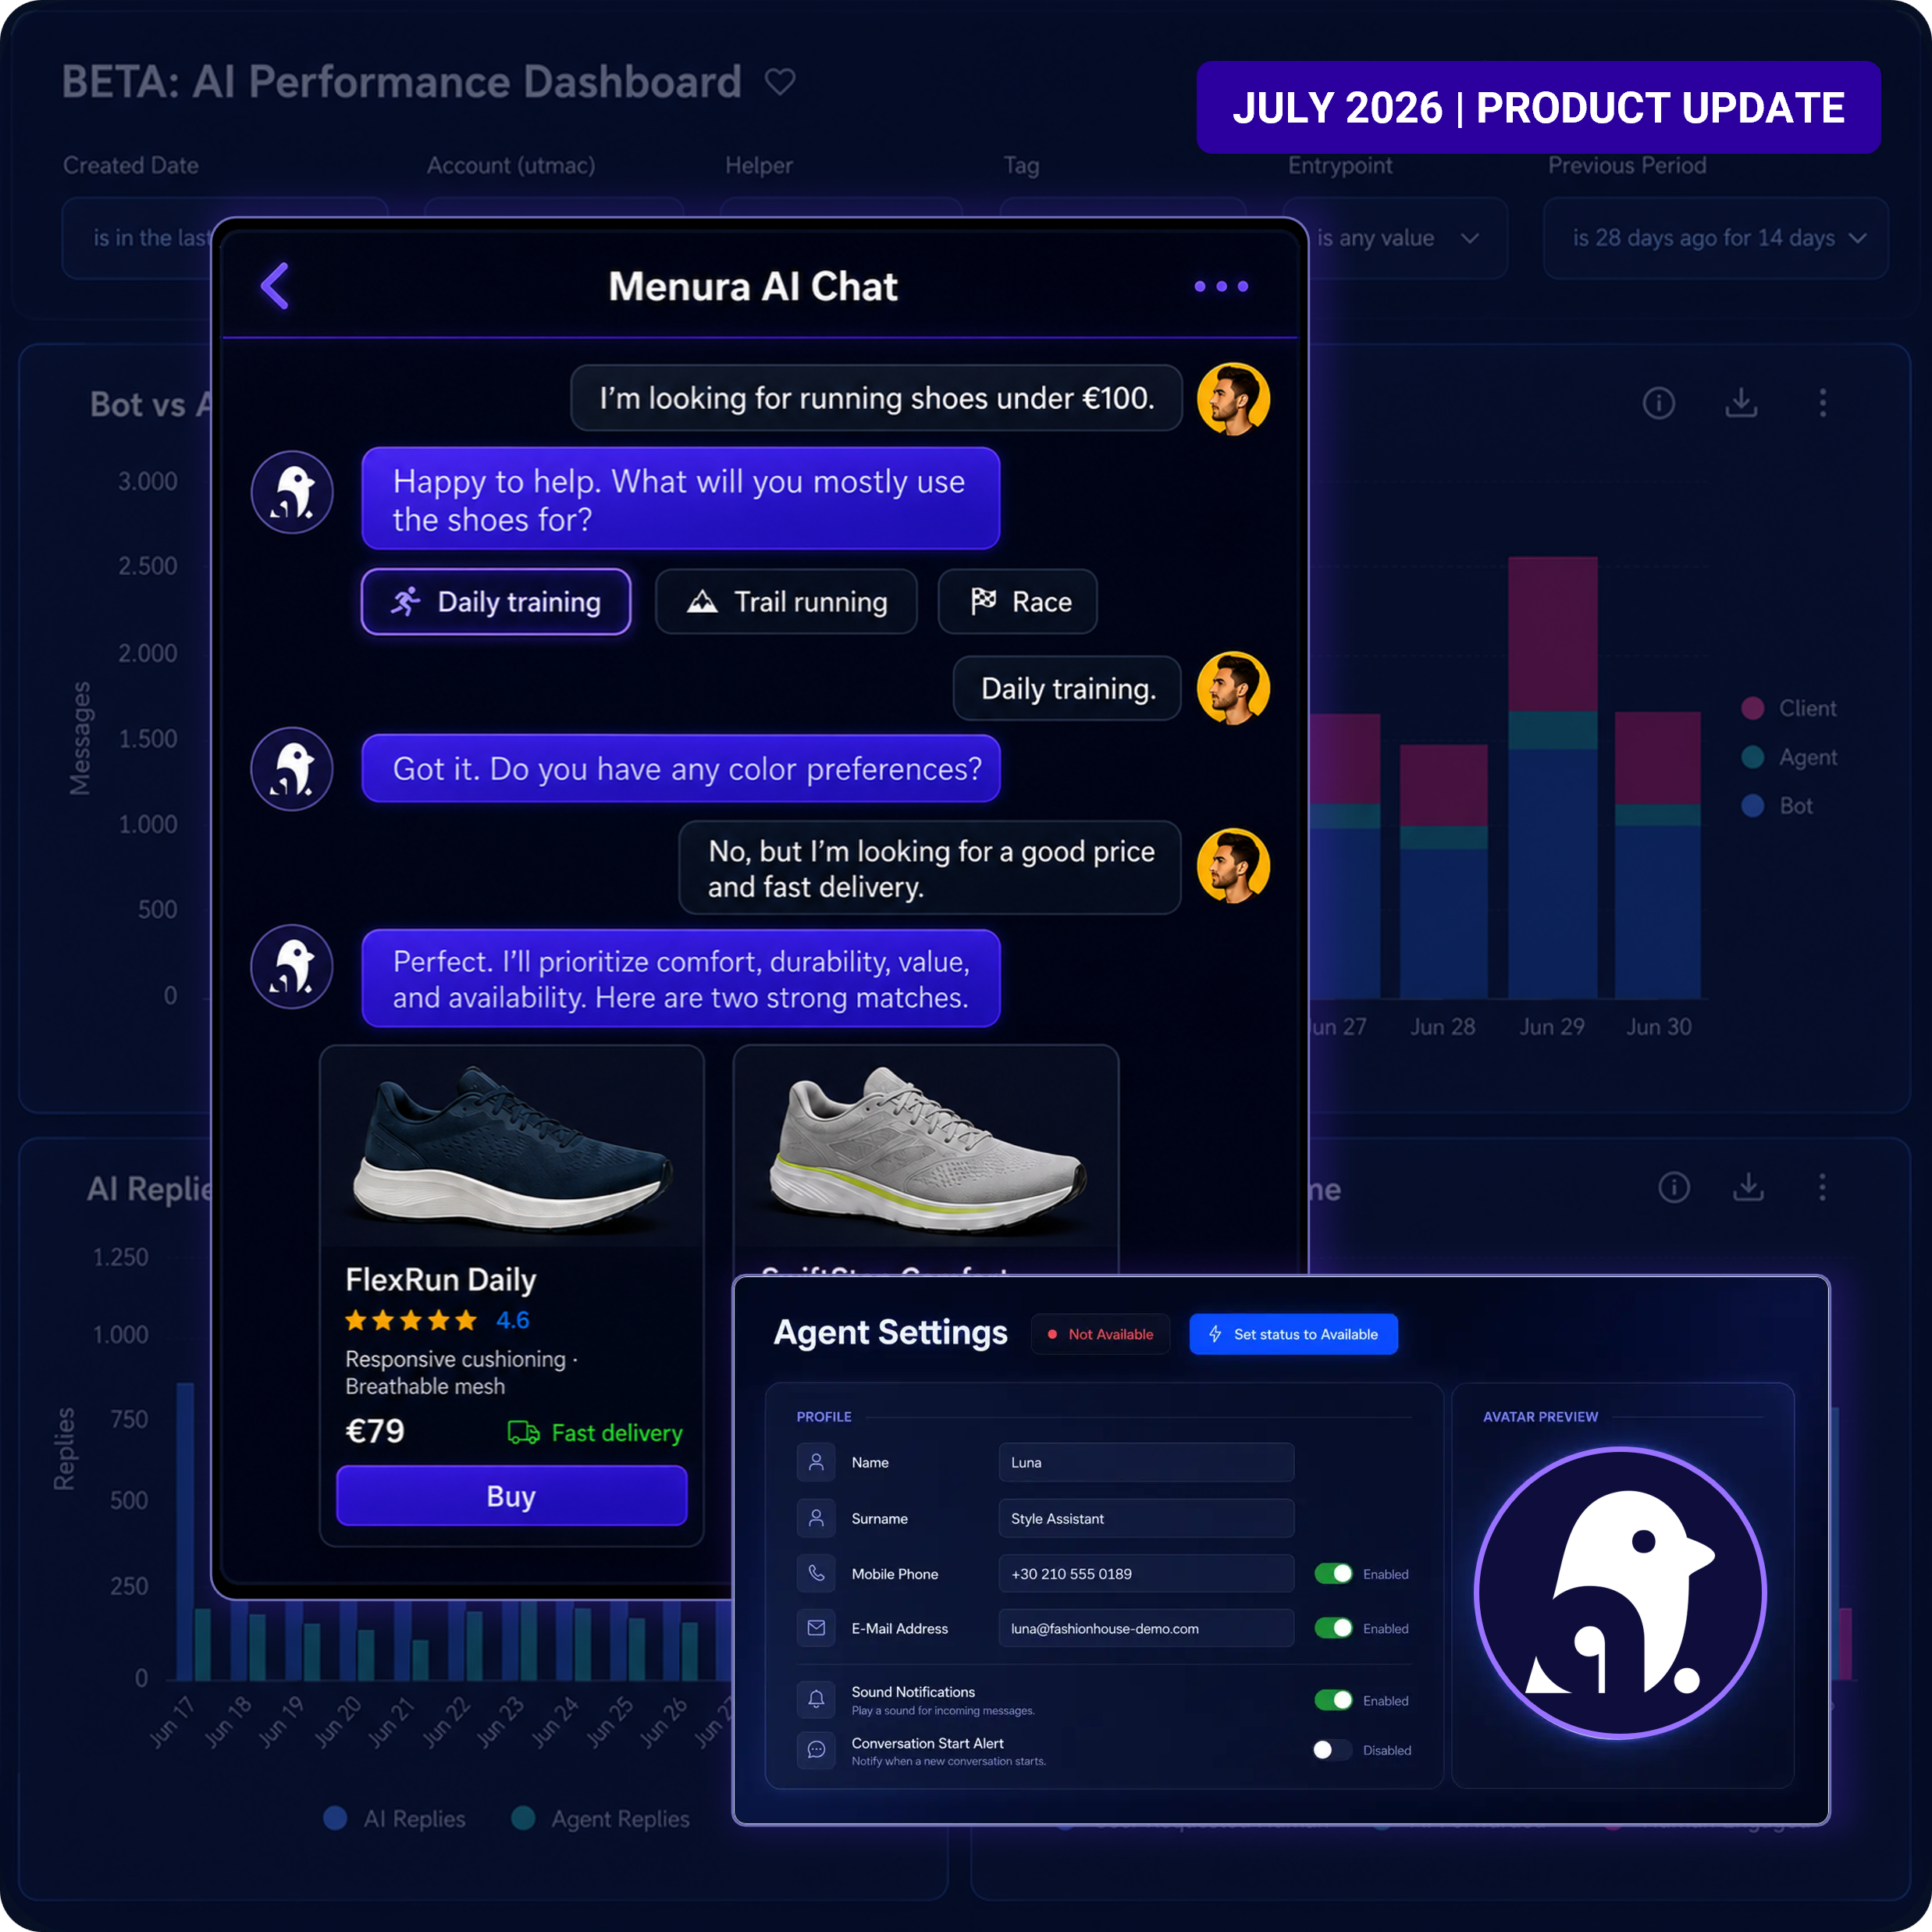Image resolution: width=1932 pixels, height=1932 pixels.
Task: Open vertical dots menu on top chart
Action: point(1823,403)
